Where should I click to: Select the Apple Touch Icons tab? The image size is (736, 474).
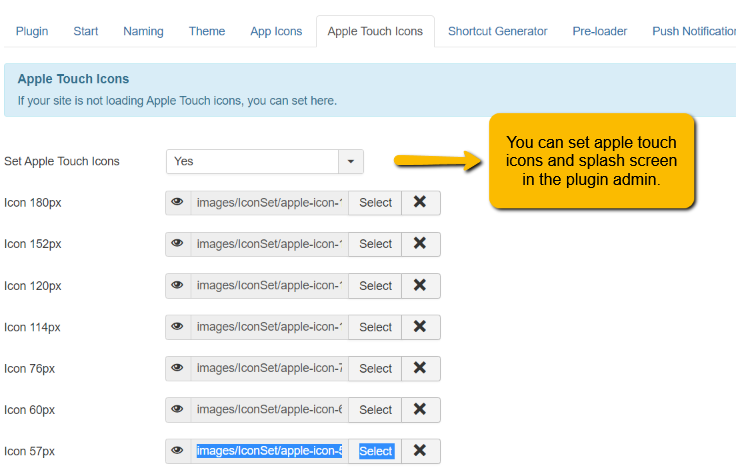[x=375, y=31]
